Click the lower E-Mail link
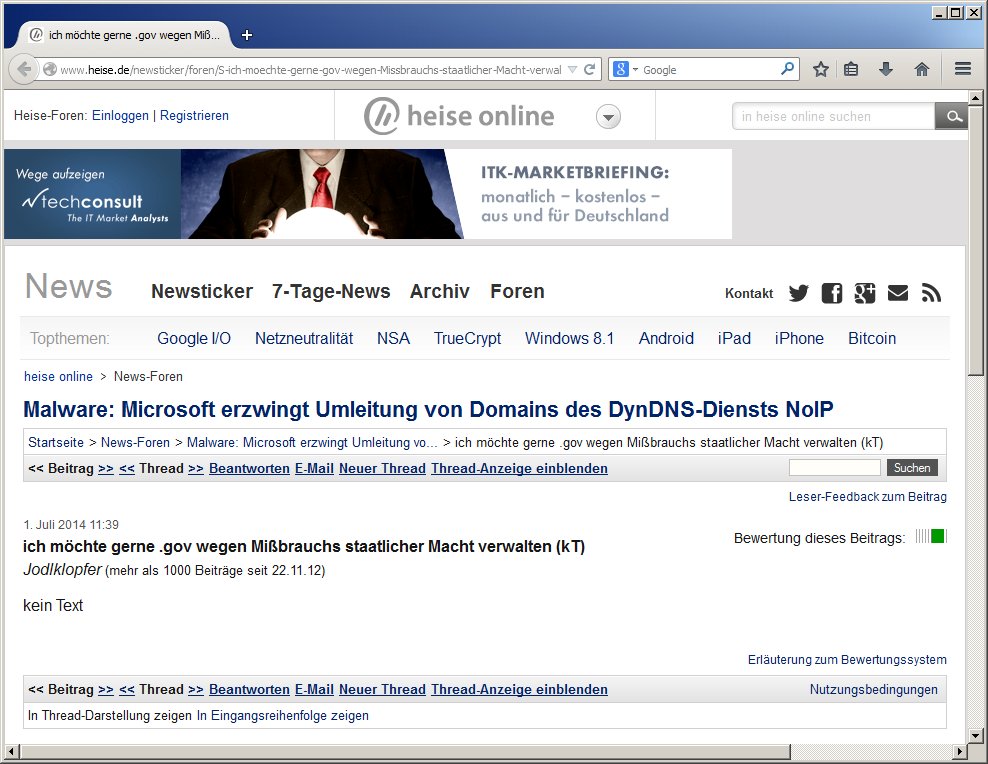 (x=314, y=690)
